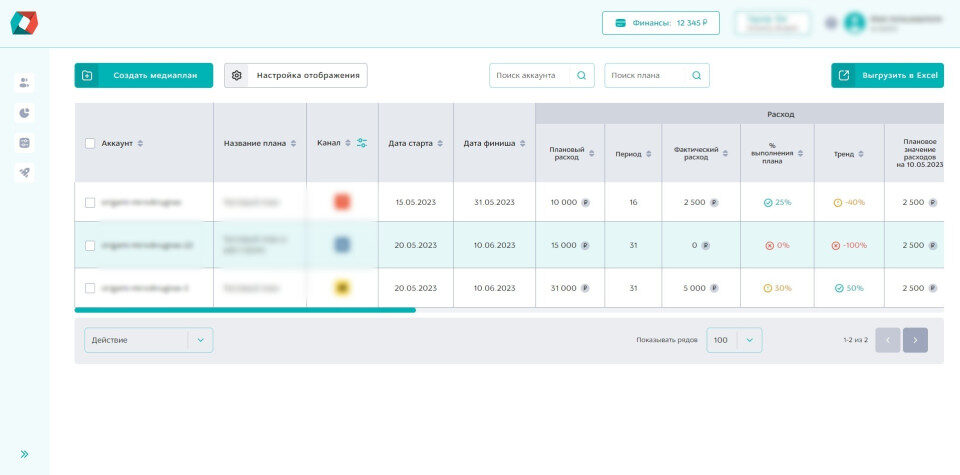Open the pie chart analytics sidebar icon
The width and height of the screenshot is (960, 475).
pos(25,113)
